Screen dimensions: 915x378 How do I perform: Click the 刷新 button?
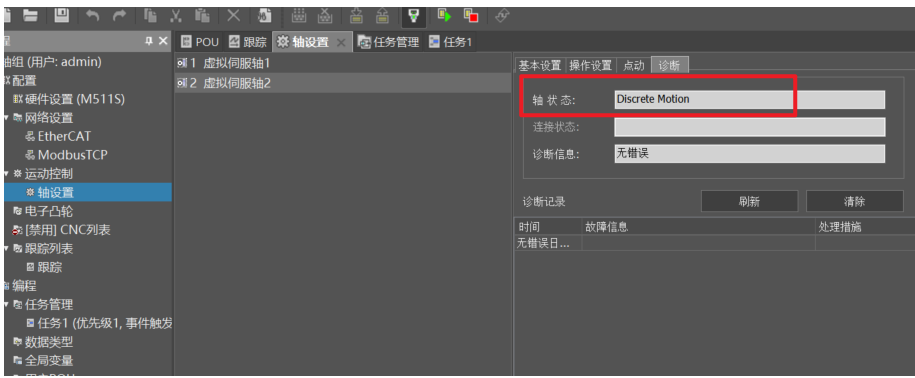(x=749, y=201)
